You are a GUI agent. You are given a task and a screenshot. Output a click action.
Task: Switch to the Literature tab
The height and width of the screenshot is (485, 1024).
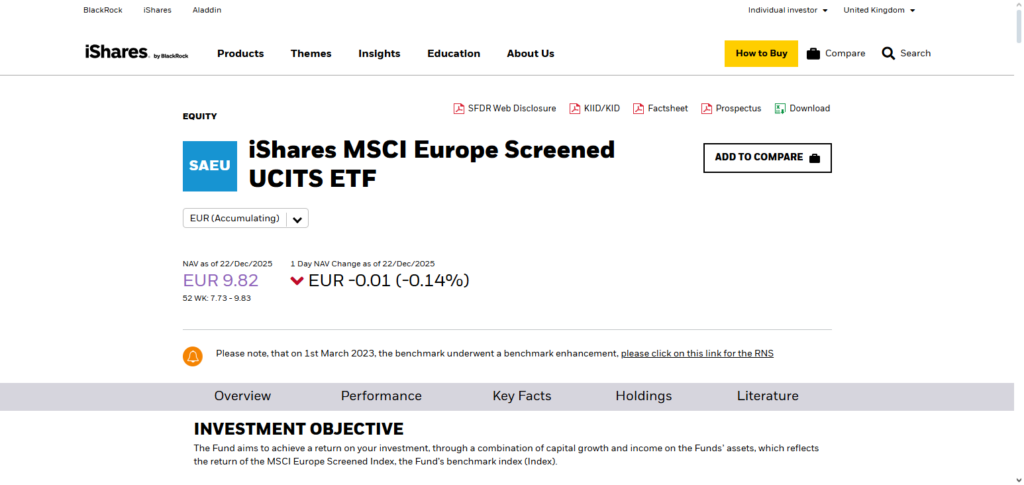(767, 396)
